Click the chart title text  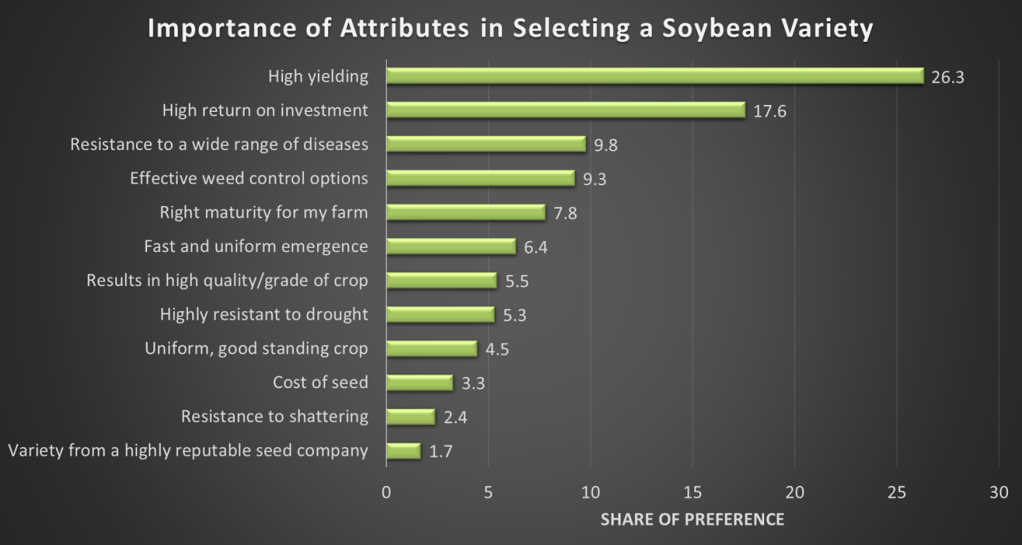click(510, 29)
